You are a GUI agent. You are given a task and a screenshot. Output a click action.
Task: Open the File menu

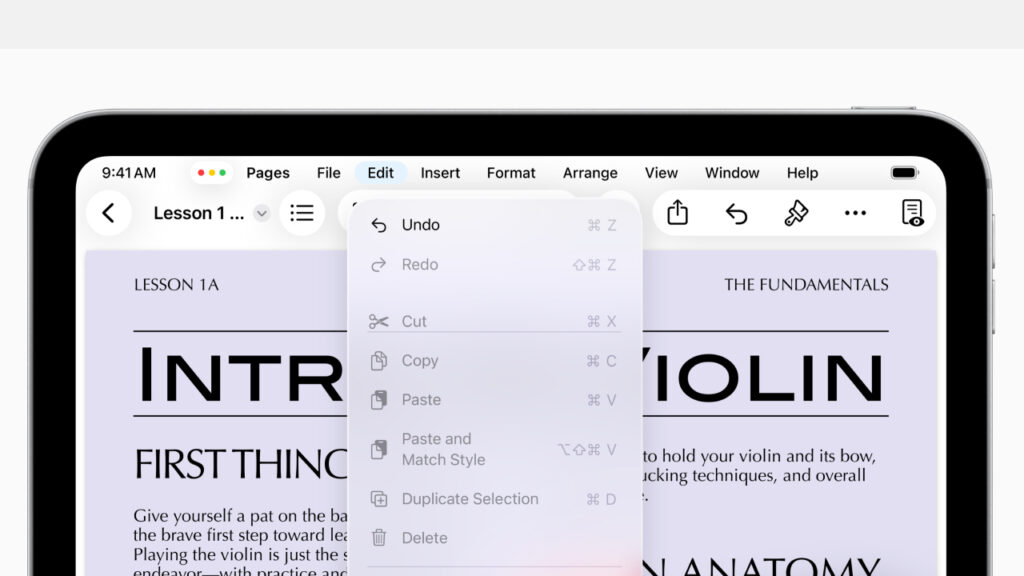click(x=329, y=173)
